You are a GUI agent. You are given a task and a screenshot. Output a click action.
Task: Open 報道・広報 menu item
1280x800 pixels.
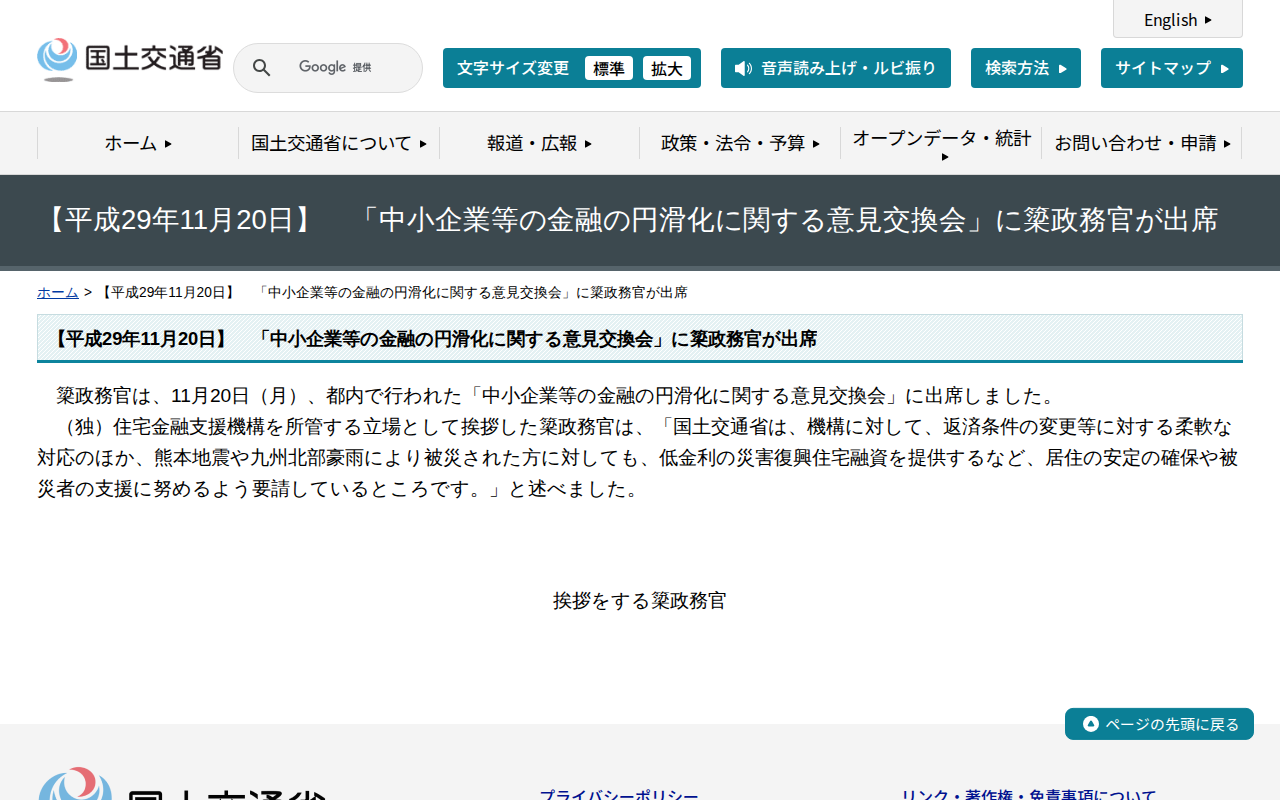click(540, 143)
